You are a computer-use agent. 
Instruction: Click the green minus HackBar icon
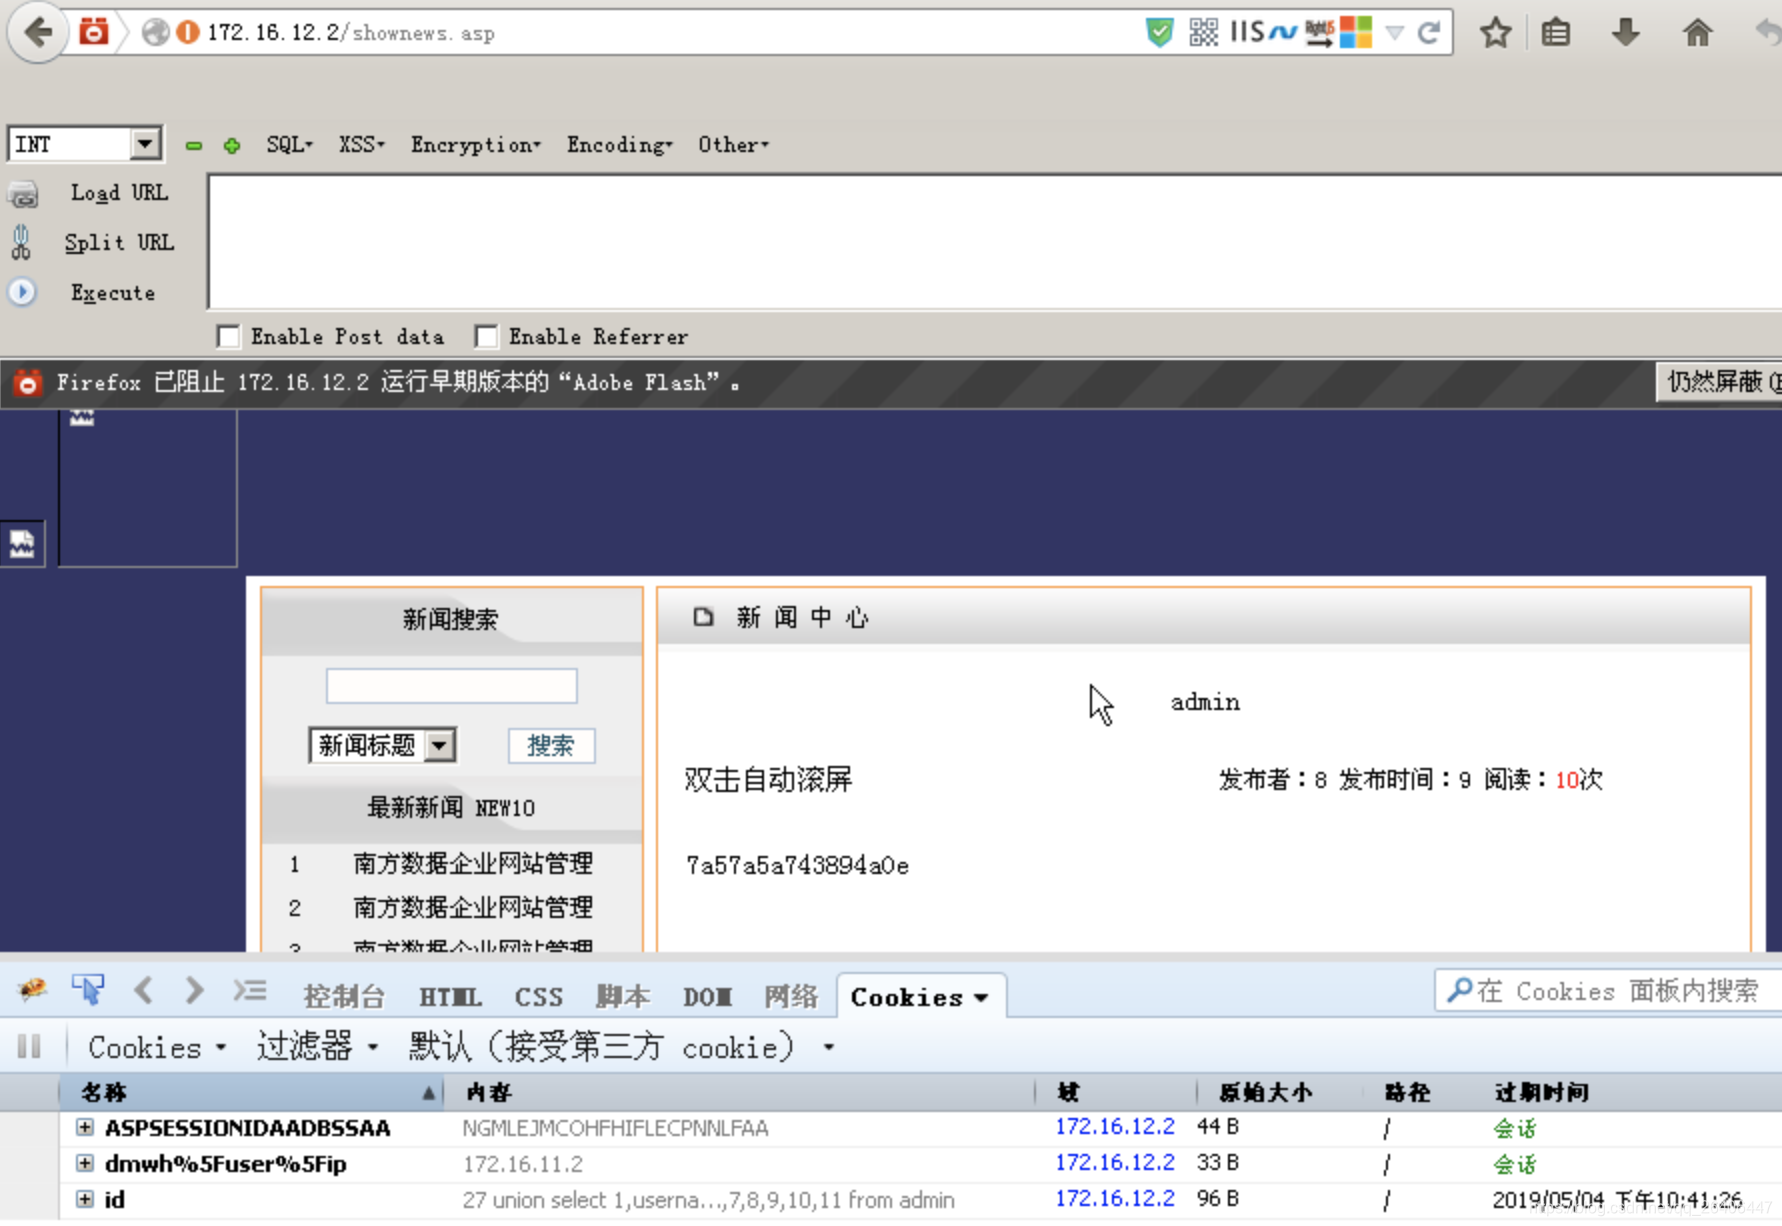click(x=194, y=146)
